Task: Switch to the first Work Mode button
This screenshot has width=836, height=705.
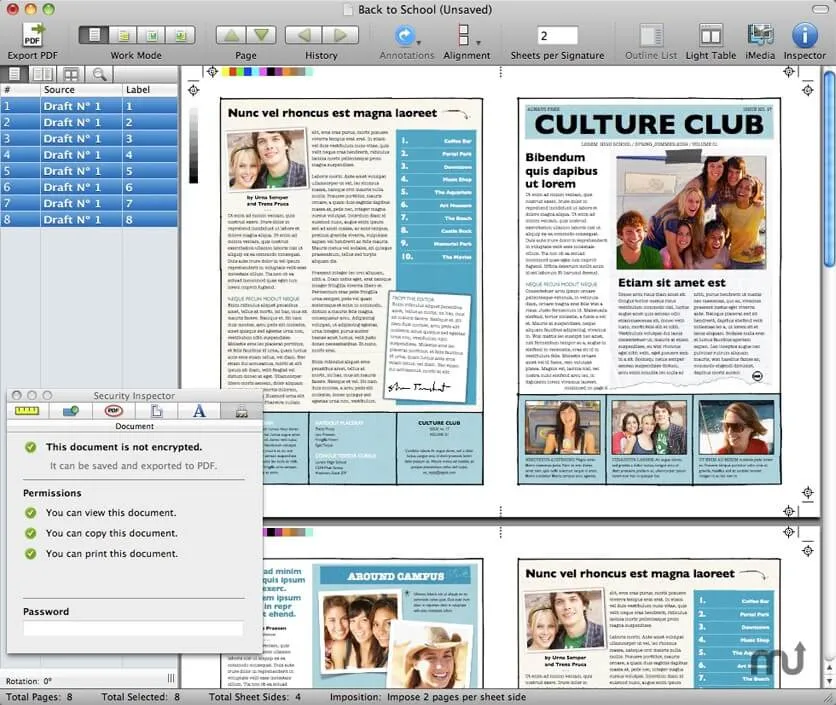Action: (x=94, y=35)
